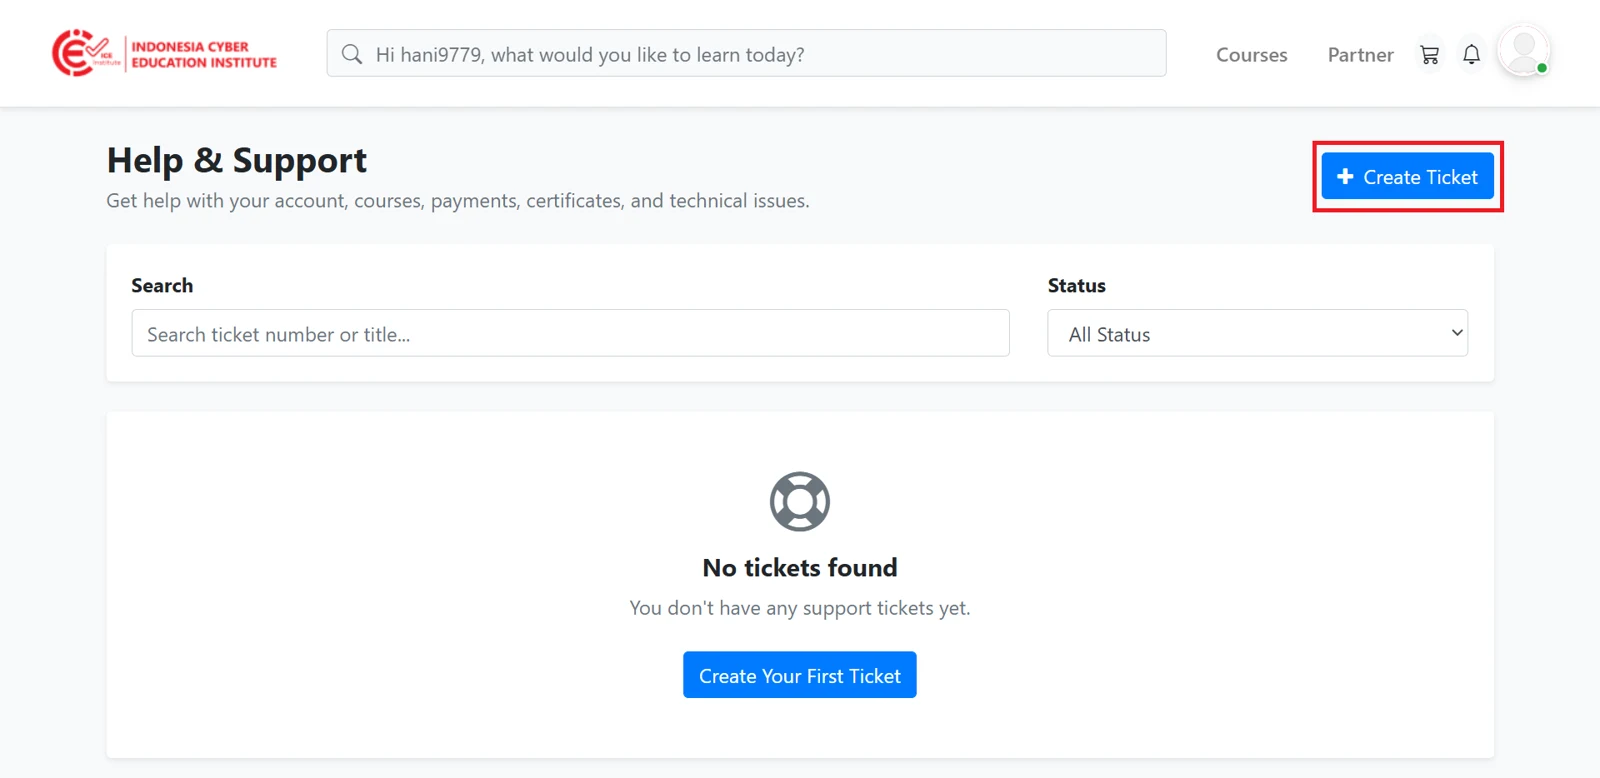This screenshot has height=778, width=1600.
Task: Focus the Search ticket number or title field
Action: [570, 333]
